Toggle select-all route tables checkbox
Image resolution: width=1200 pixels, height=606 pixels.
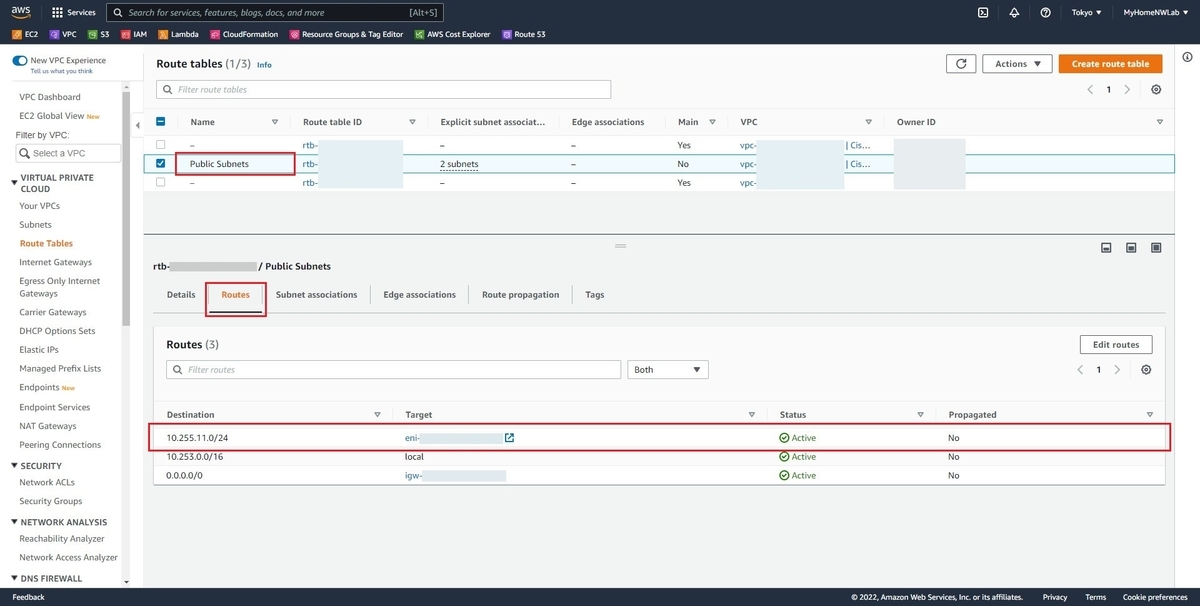pos(161,122)
